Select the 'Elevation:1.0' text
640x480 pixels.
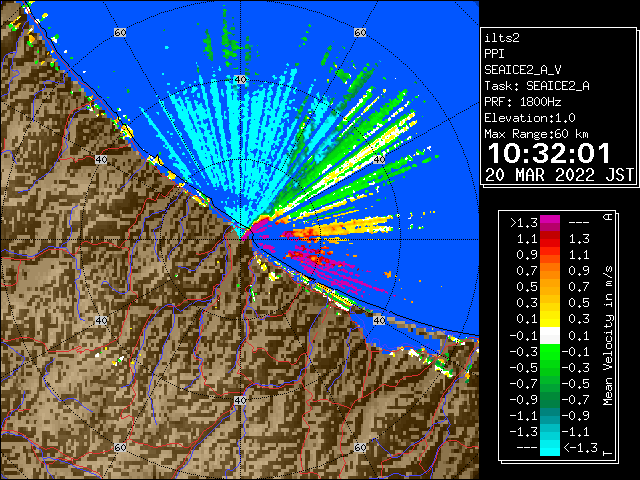coord(530,118)
